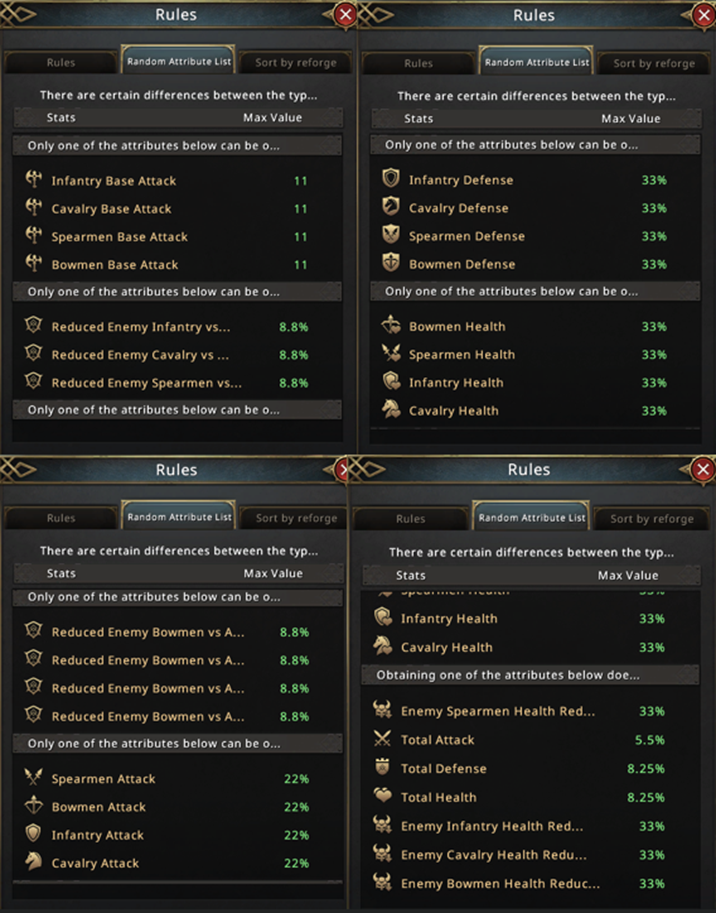Click the Infantry Base Attack axe icon
The width and height of the screenshot is (716, 913).
(x=35, y=181)
